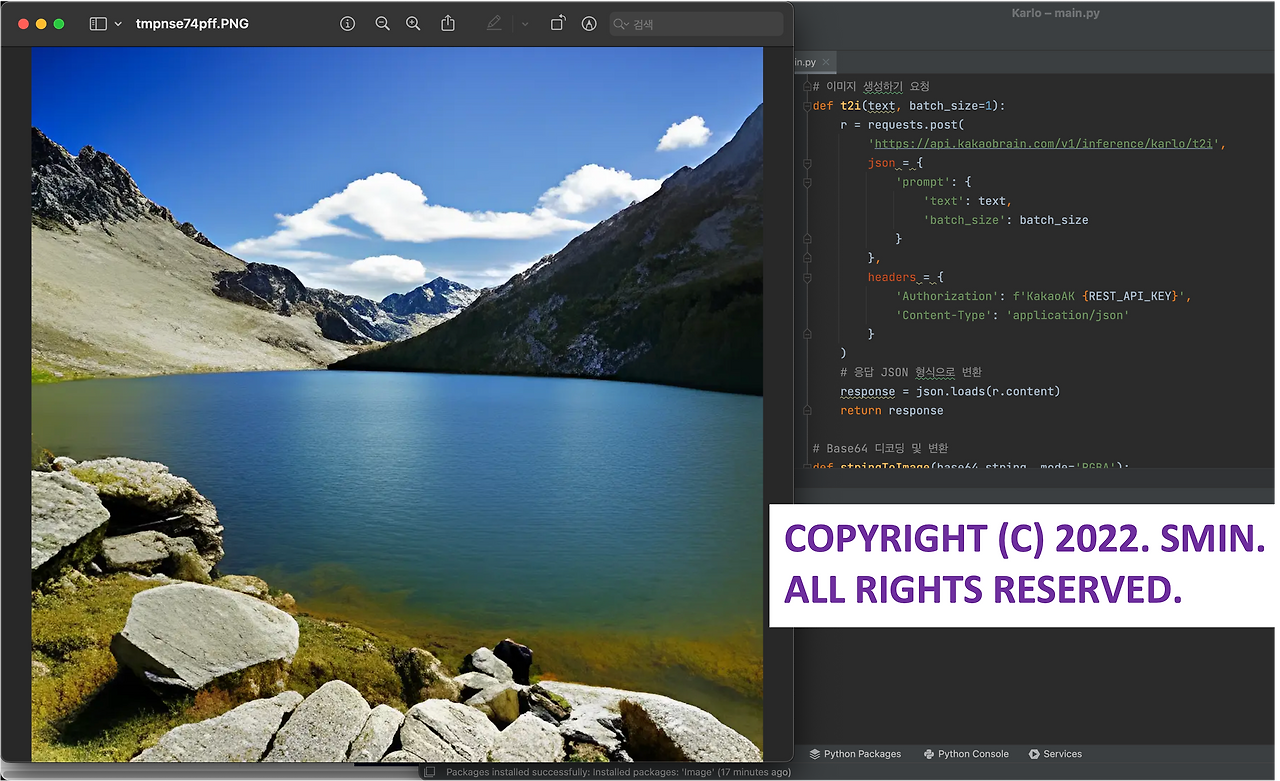The width and height of the screenshot is (1280, 781).
Task: Toggle the Preview sidebar view button
Action: pyautogui.click(x=98, y=23)
